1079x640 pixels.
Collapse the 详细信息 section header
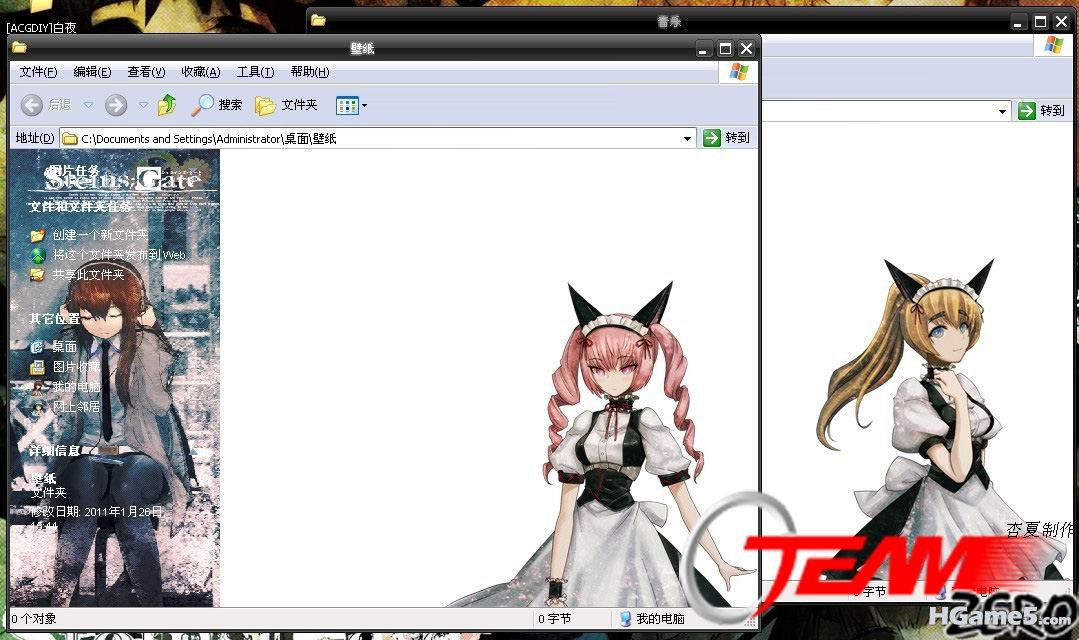coord(54,451)
